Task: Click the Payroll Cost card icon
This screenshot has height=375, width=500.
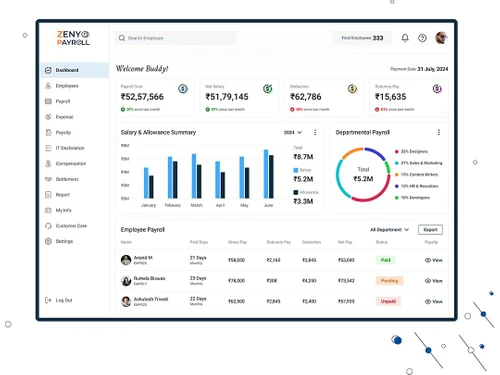Action: coord(183,89)
